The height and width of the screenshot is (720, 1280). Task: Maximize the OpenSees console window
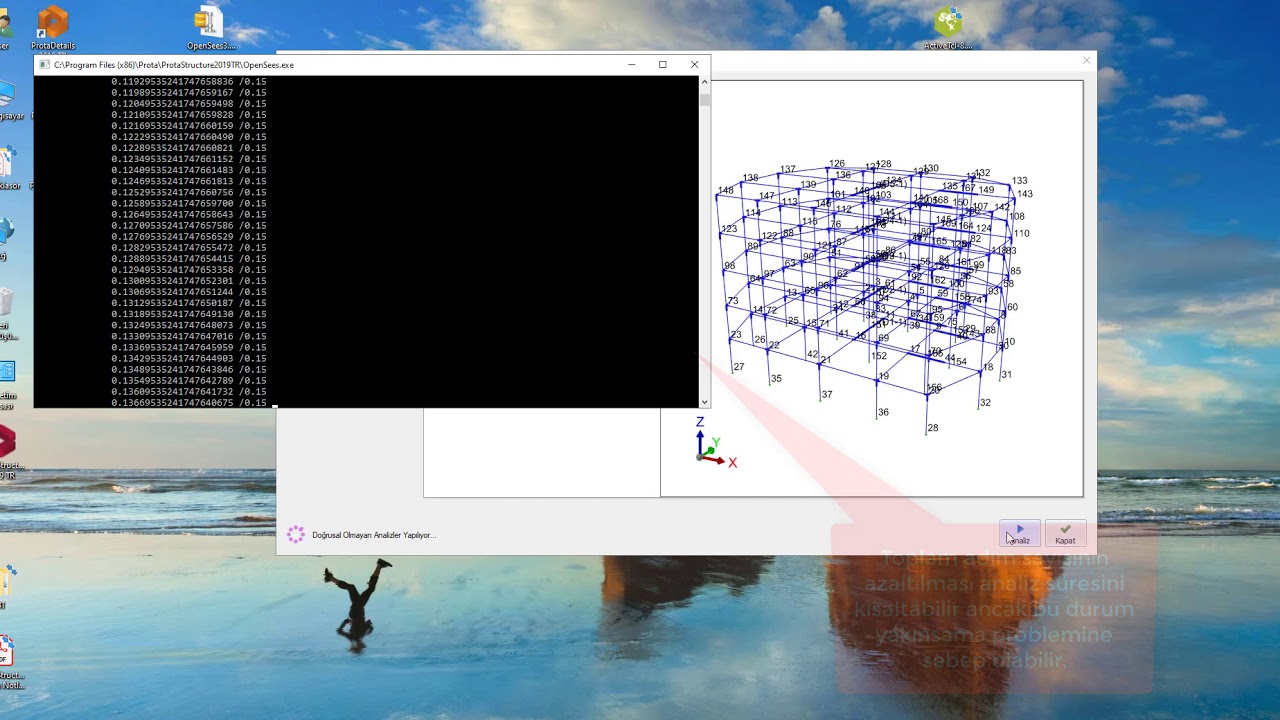click(x=662, y=65)
